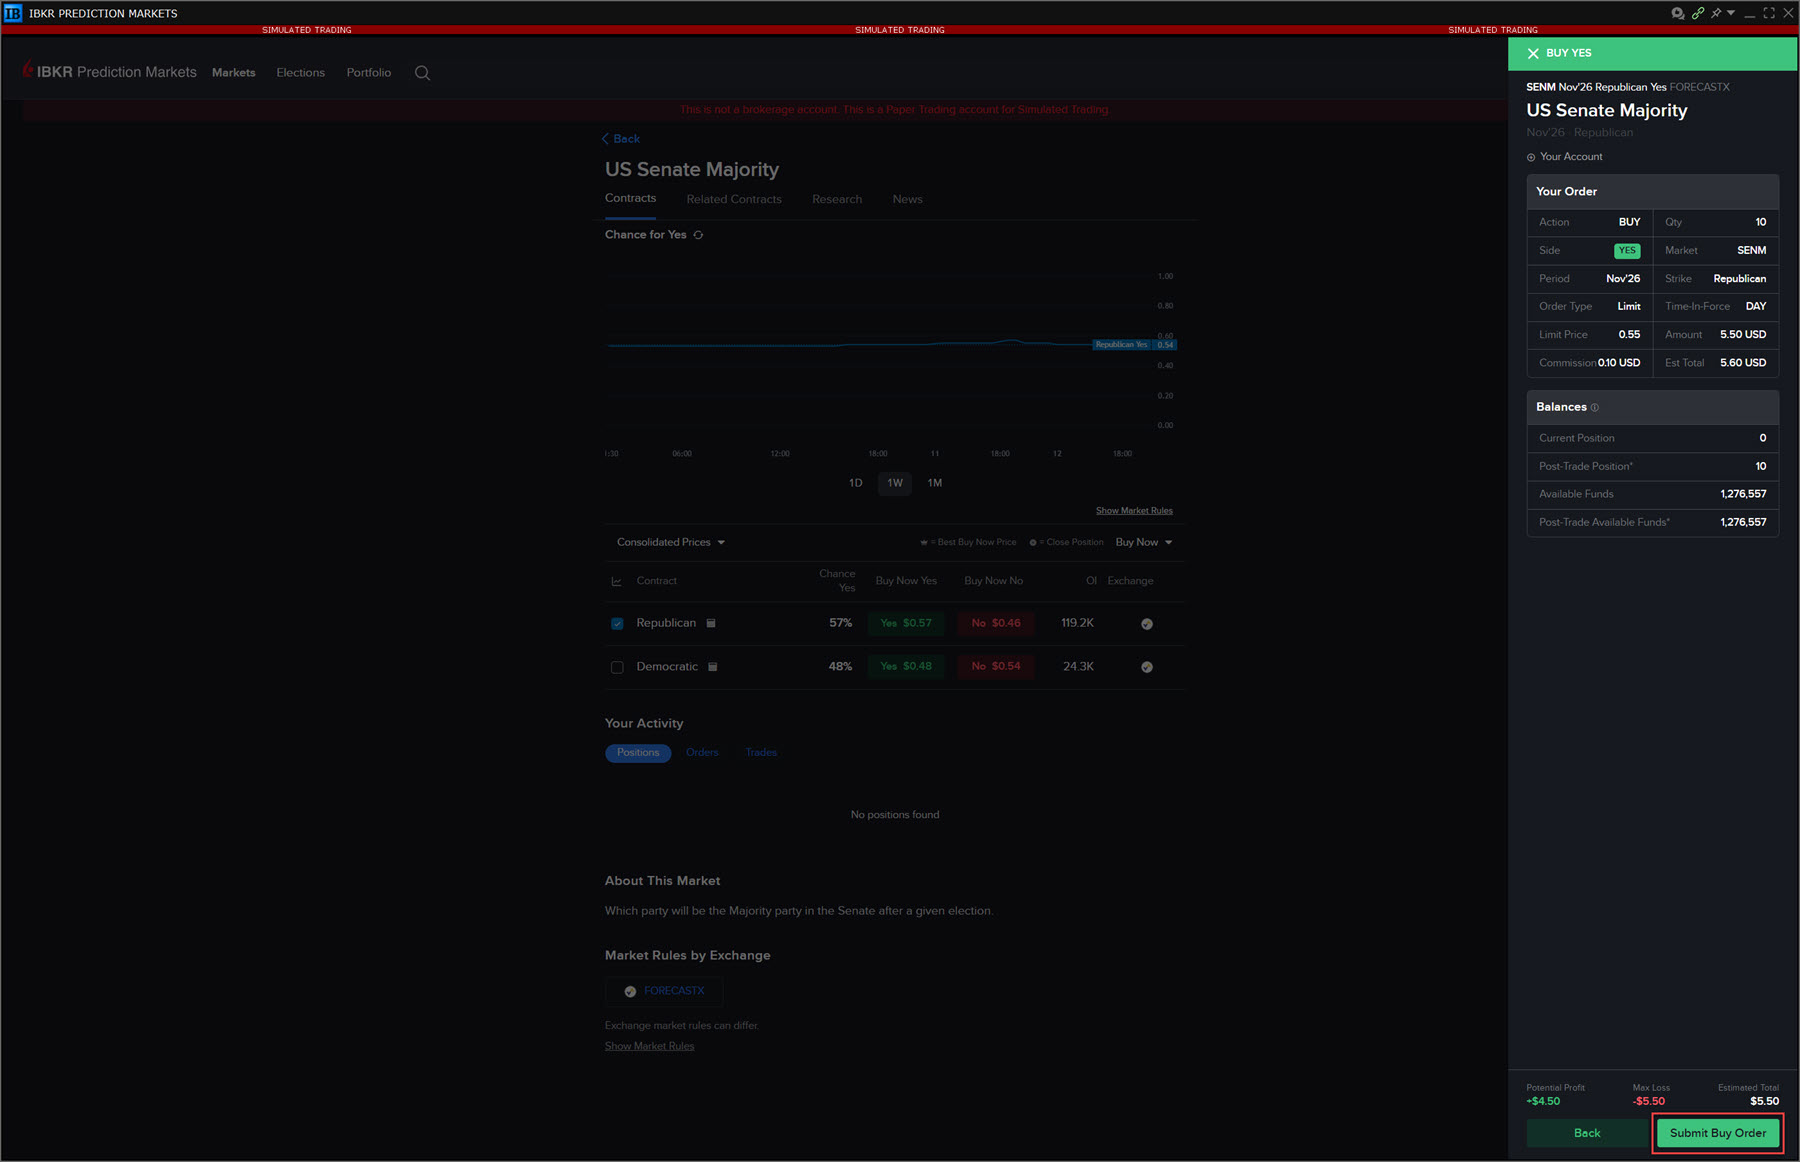Click the Qty value 10
Screen dimensions: 1800x1162
click(1760, 222)
